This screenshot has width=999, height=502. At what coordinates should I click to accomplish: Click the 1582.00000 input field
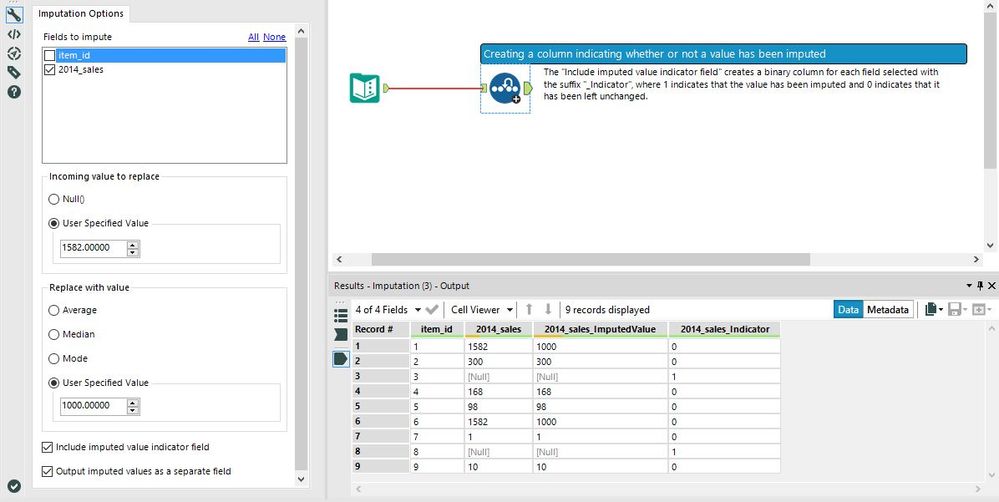point(93,248)
